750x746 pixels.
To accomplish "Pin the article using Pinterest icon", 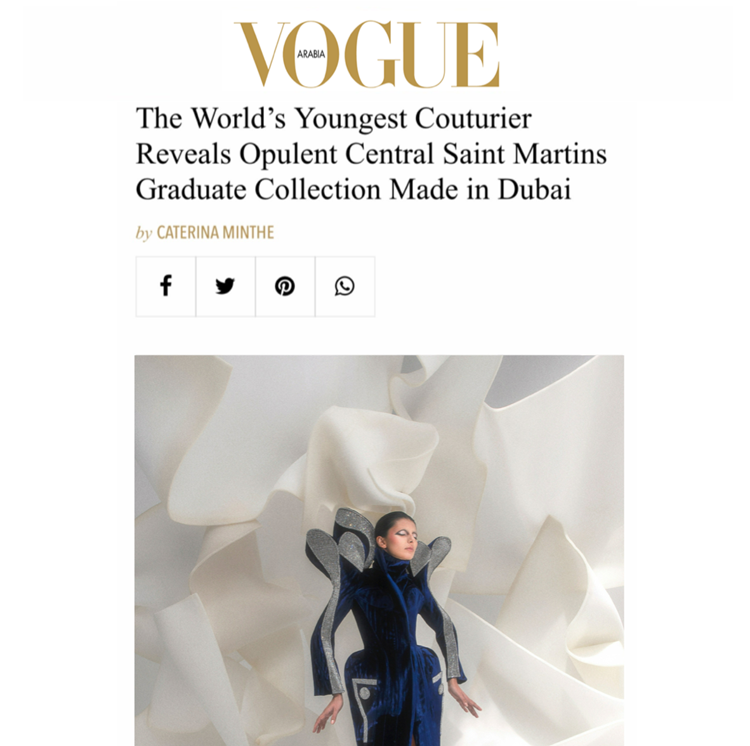I will coord(285,286).
